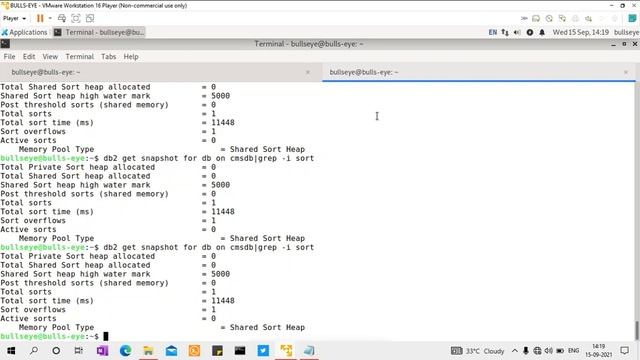Send Ctrl+Alt+Del to virtual machine icon
The height and width of the screenshot is (360, 640).
coord(62,18)
